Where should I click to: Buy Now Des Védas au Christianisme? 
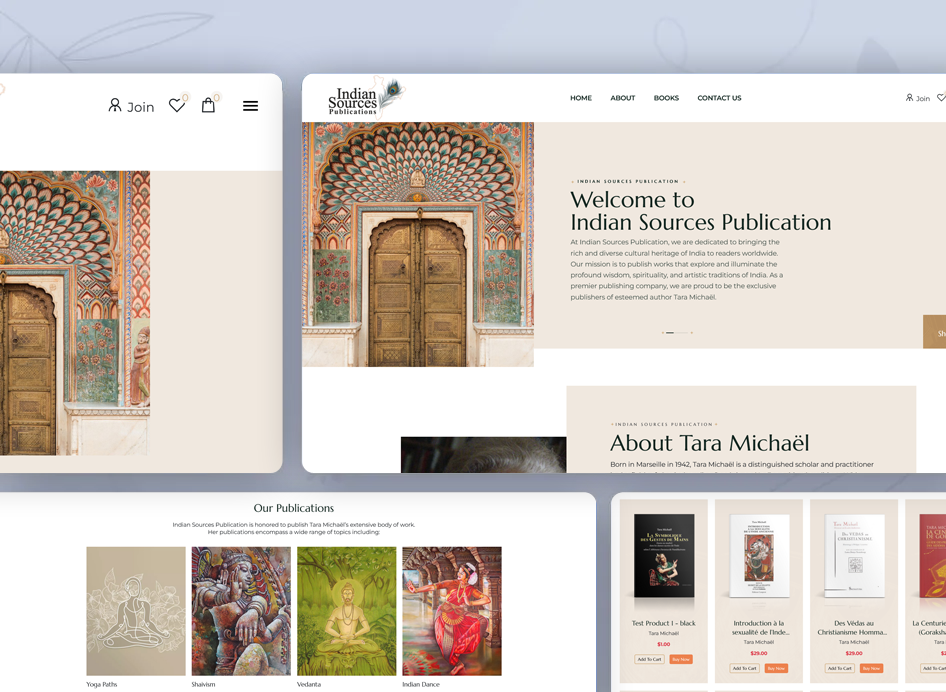[x=871, y=668]
